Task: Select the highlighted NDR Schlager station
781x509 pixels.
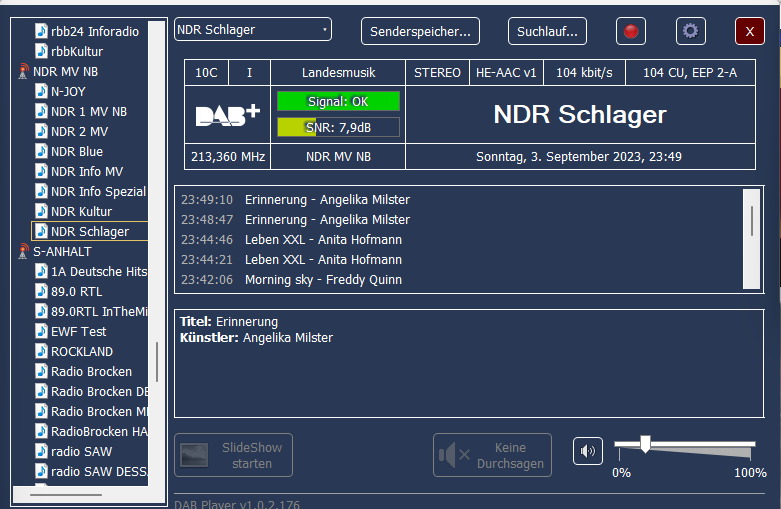Action: click(90, 231)
